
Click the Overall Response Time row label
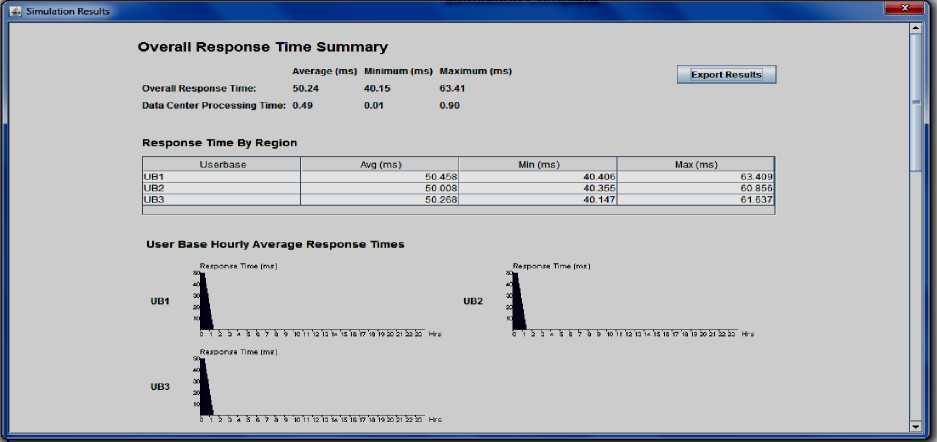click(199, 88)
